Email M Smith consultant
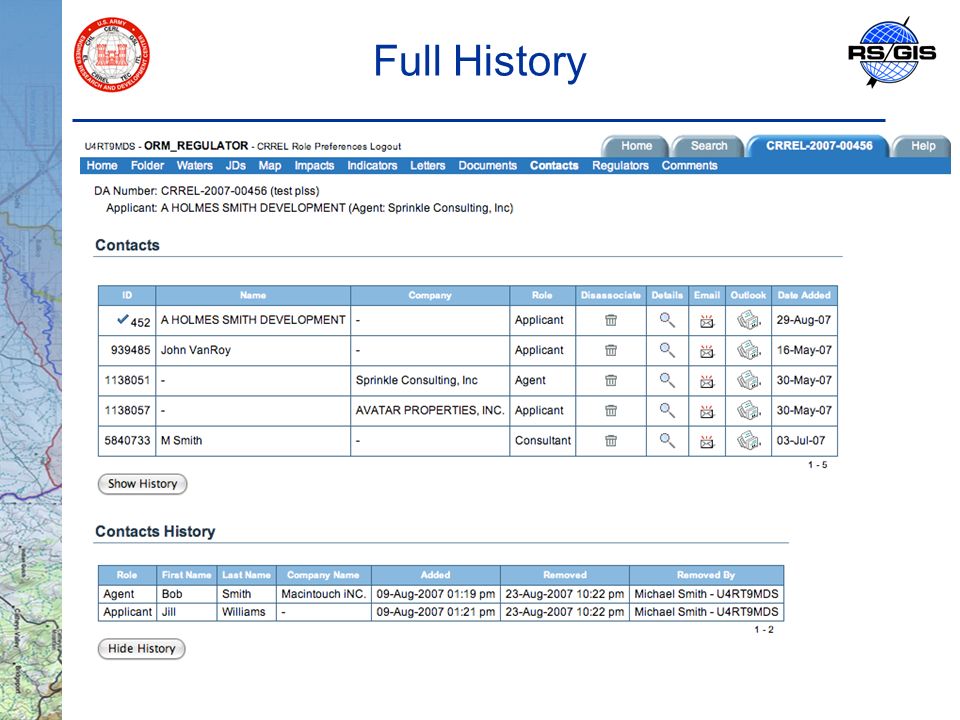 click(x=707, y=441)
